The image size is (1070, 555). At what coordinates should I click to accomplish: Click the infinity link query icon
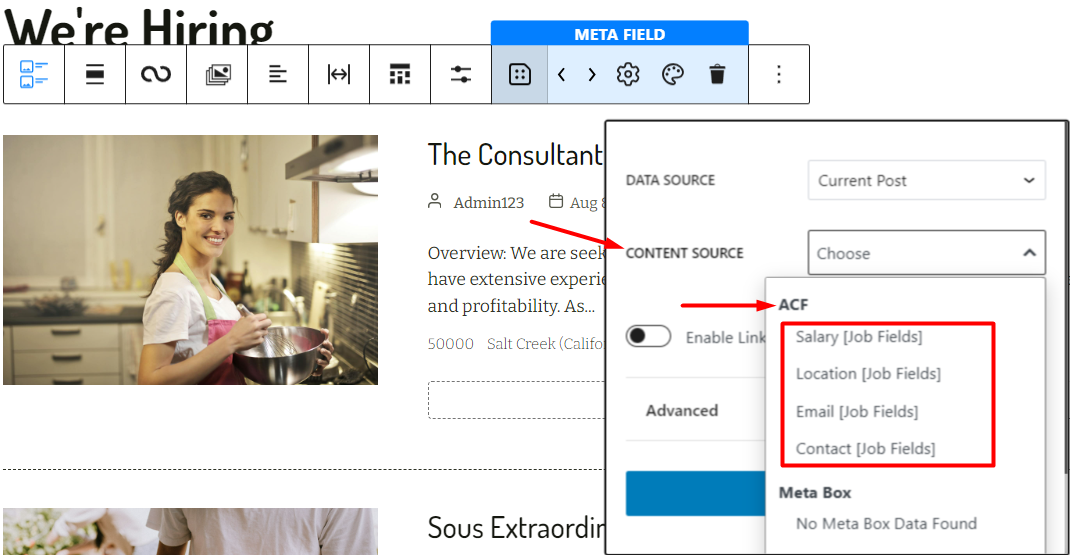coord(156,74)
